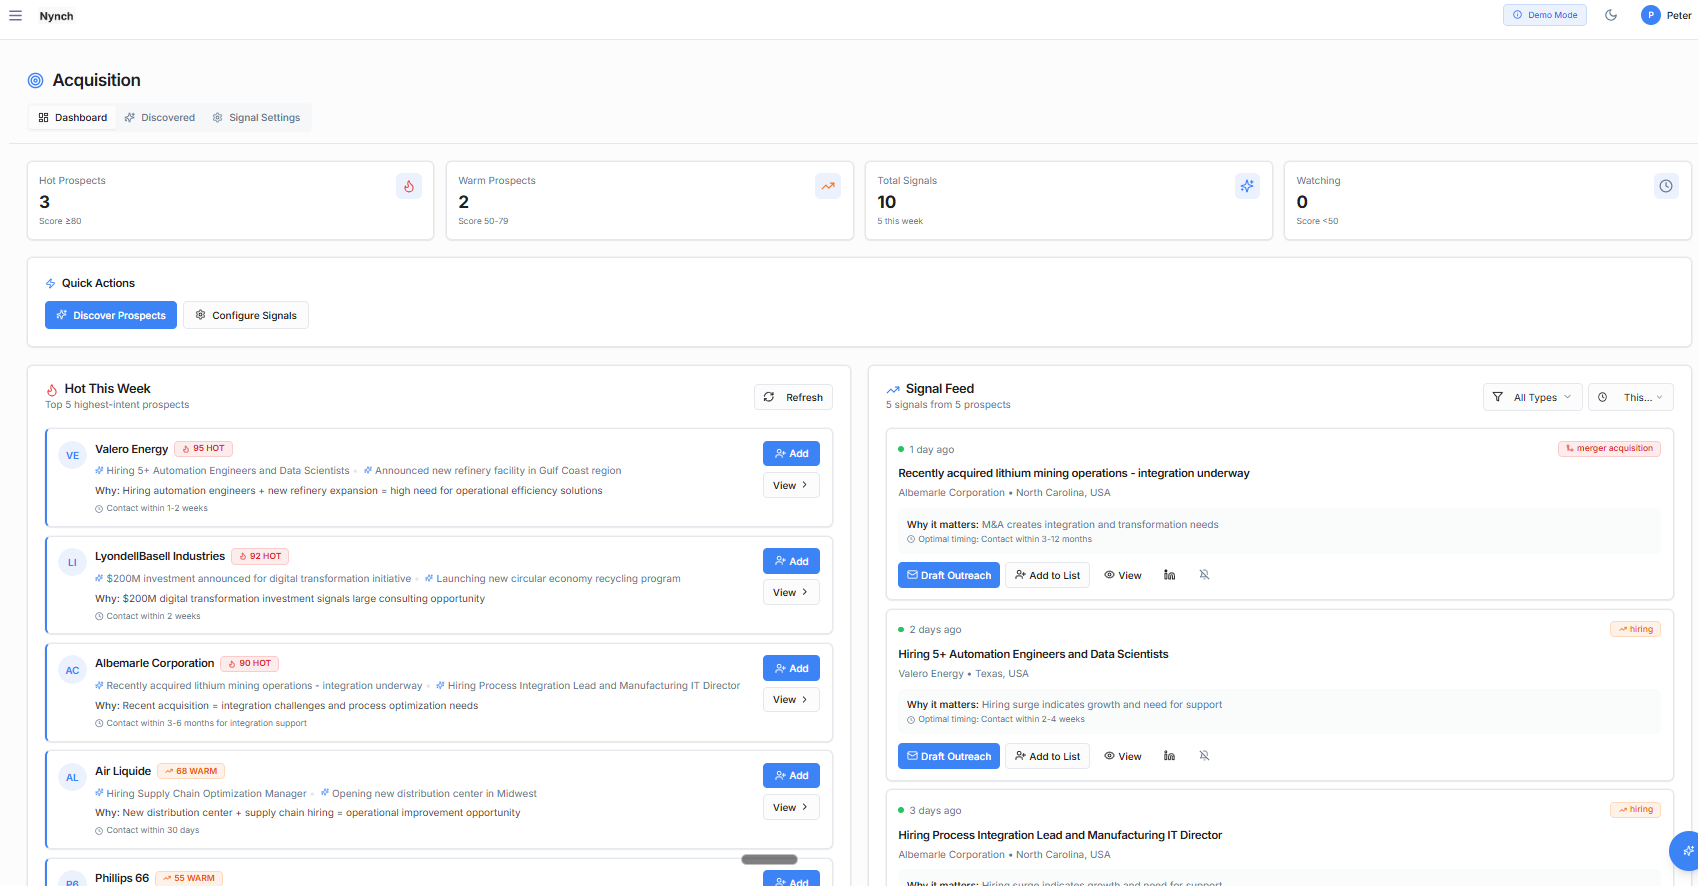Click the 95 HOT score badge
This screenshot has height=886, width=1698.
click(x=203, y=449)
